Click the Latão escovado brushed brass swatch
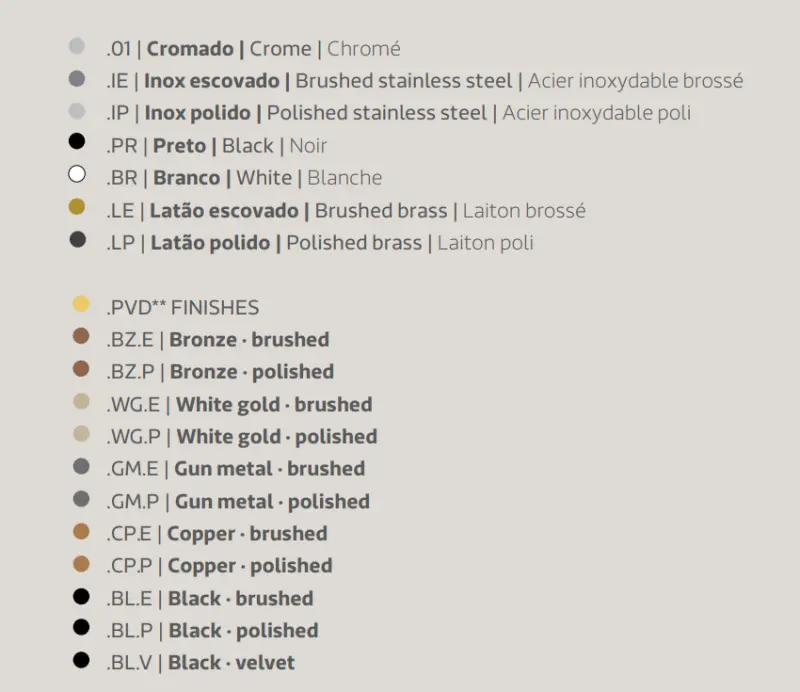 [x=77, y=208]
